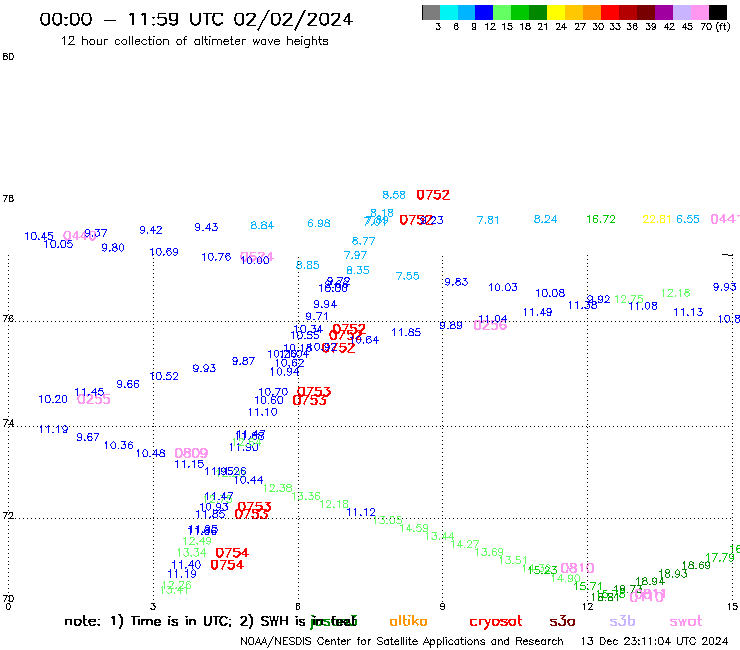Viewport: 740px width, 650px height.
Task: Click the '00:00 – 11:59 UTC 02/02/2024' title
Action: (x=196, y=19)
